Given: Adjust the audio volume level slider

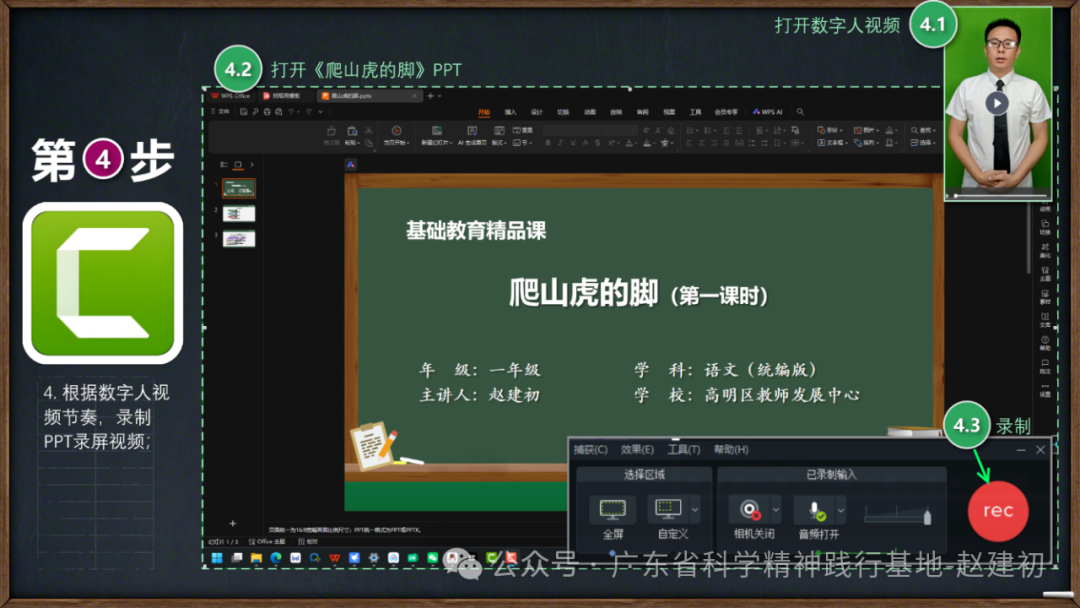Looking at the screenshot, I should click(x=898, y=516).
